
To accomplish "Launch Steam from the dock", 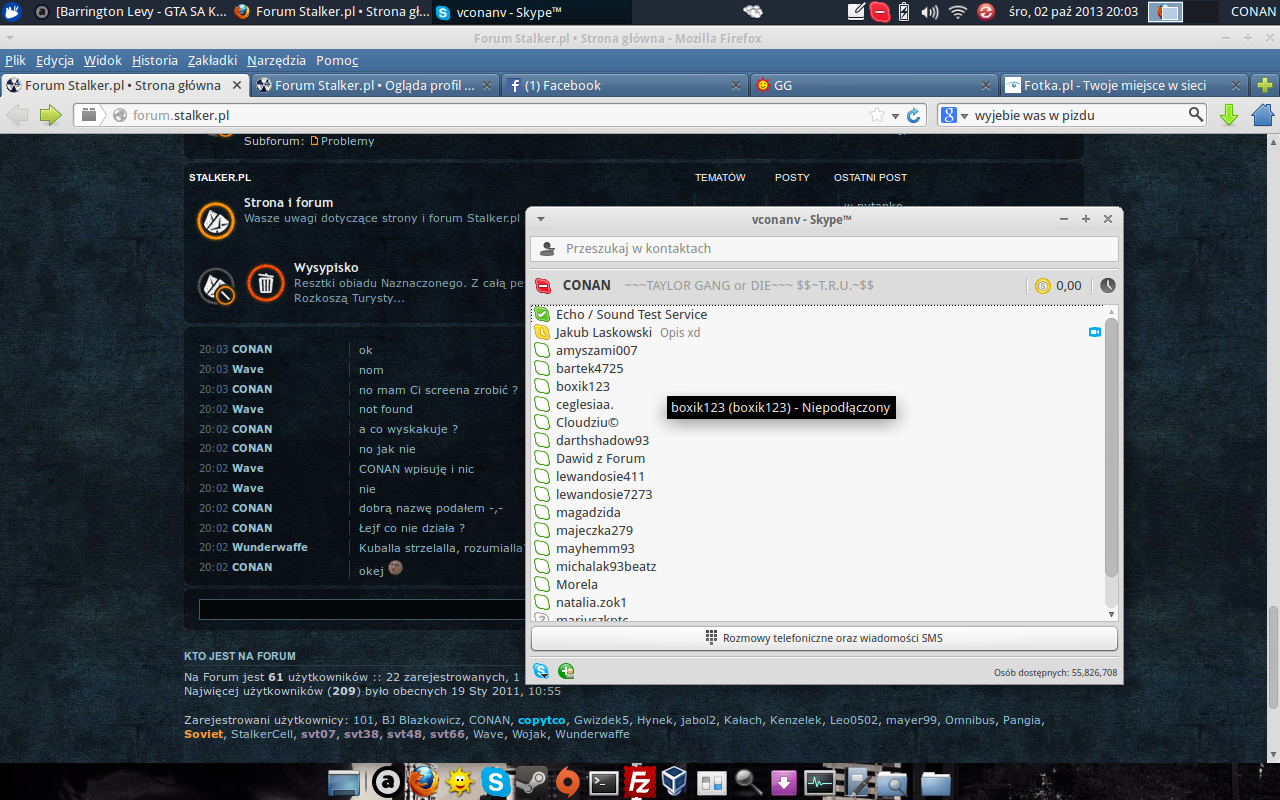I will [531, 781].
